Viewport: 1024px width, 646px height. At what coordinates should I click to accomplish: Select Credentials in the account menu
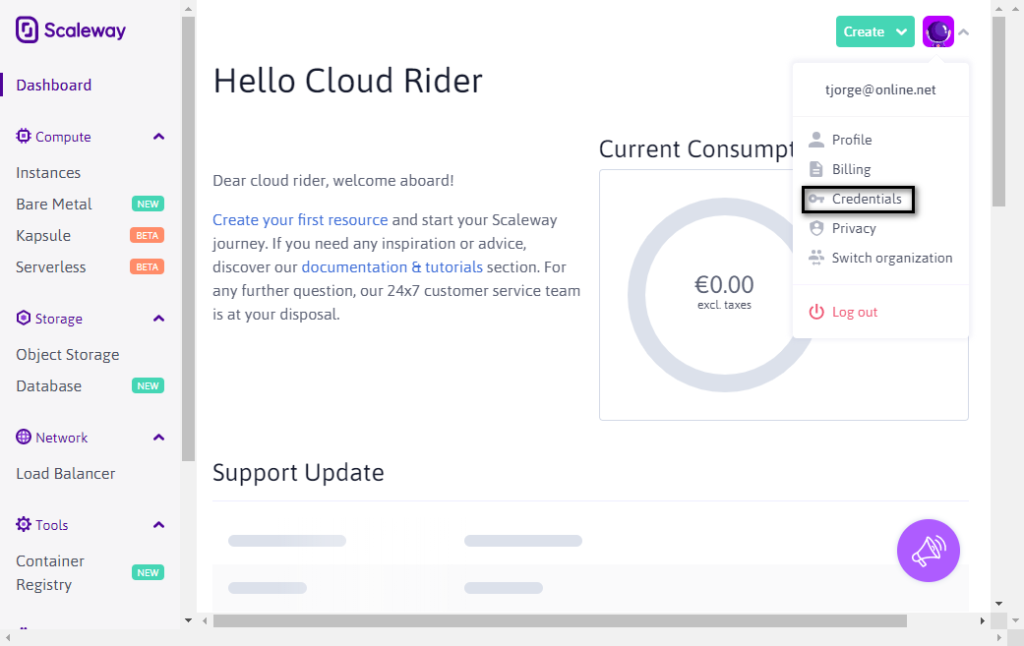point(858,199)
